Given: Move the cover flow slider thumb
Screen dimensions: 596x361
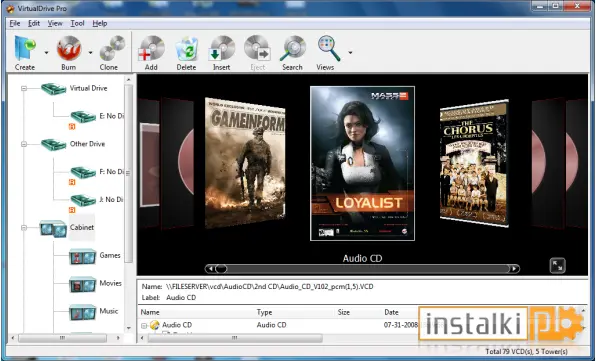Looking at the screenshot, I should coord(221,269).
